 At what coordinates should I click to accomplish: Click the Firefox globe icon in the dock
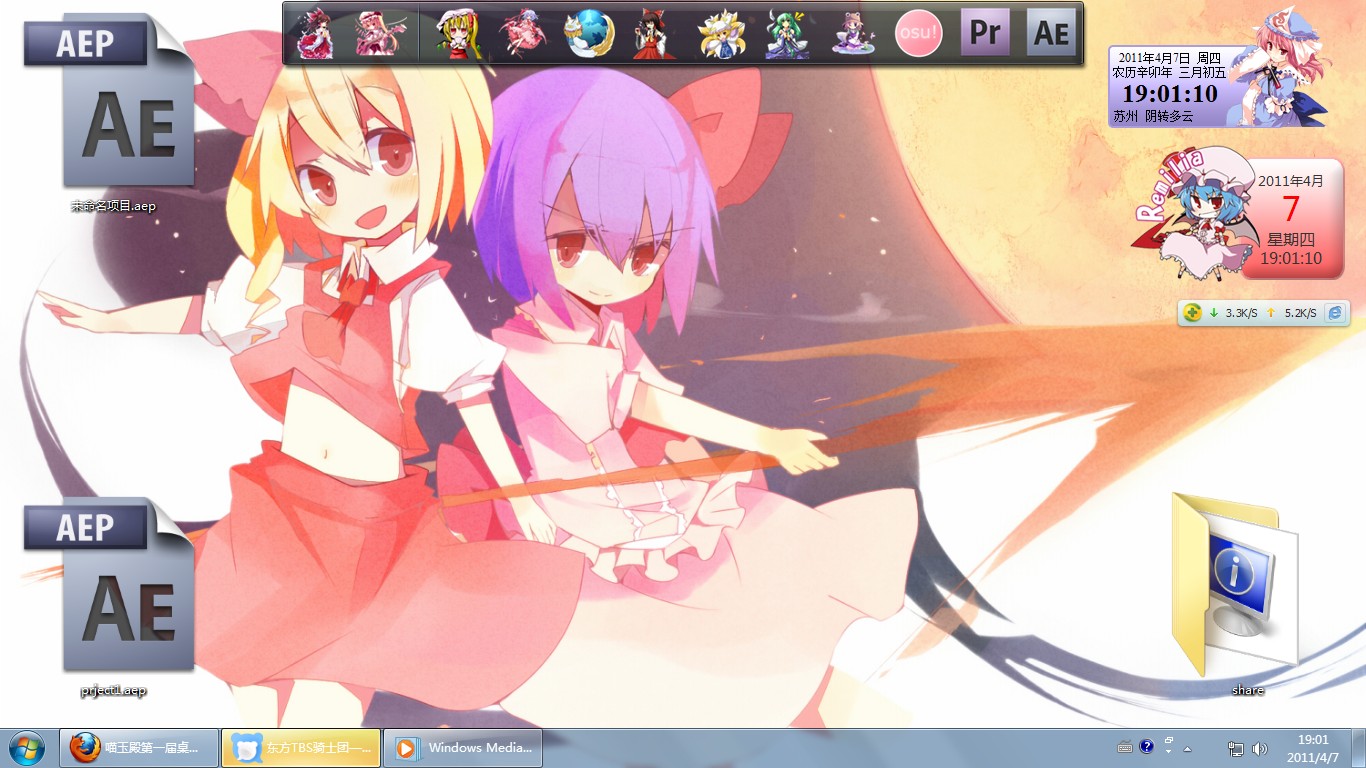[x=587, y=34]
